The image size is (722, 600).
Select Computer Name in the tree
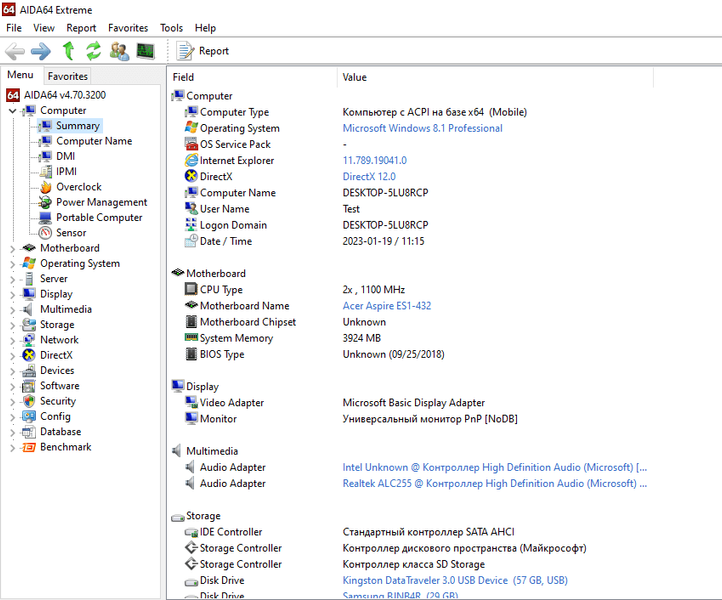(x=94, y=141)
